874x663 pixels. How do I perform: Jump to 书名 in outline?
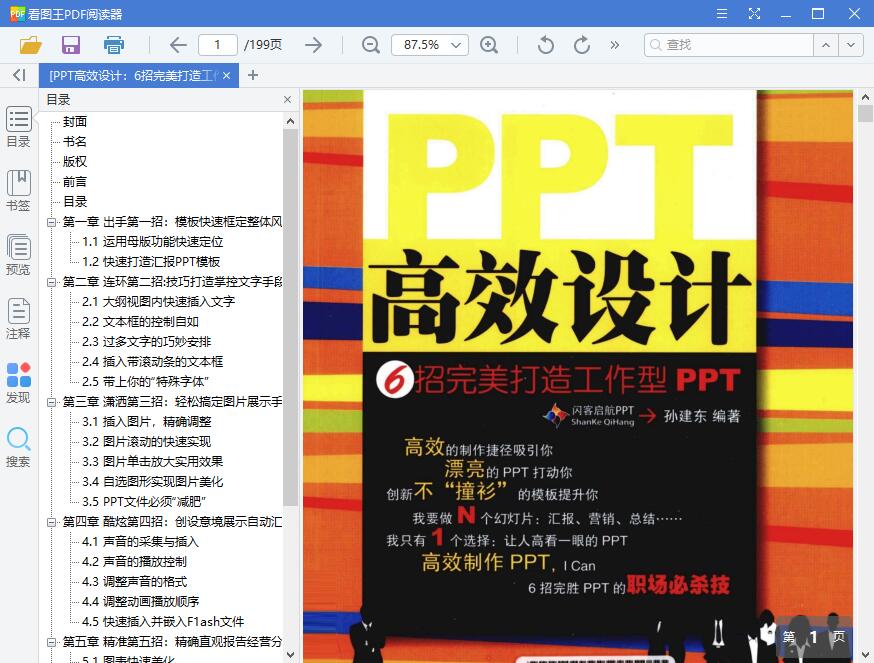click(x=75, y=142)
